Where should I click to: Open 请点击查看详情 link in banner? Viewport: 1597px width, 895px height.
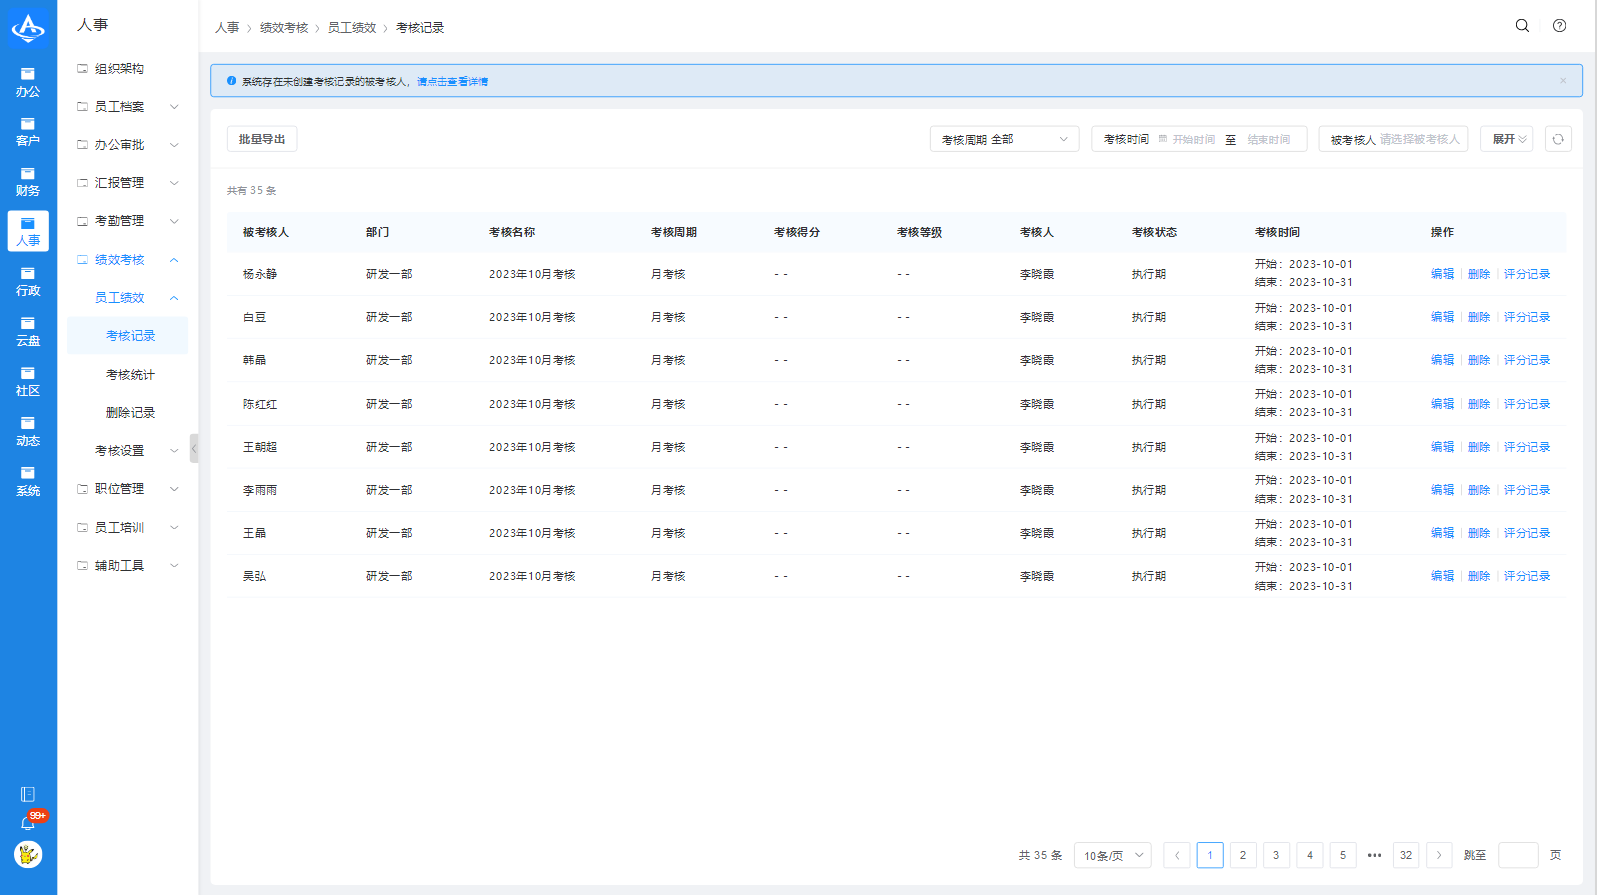tap(452, 82)
